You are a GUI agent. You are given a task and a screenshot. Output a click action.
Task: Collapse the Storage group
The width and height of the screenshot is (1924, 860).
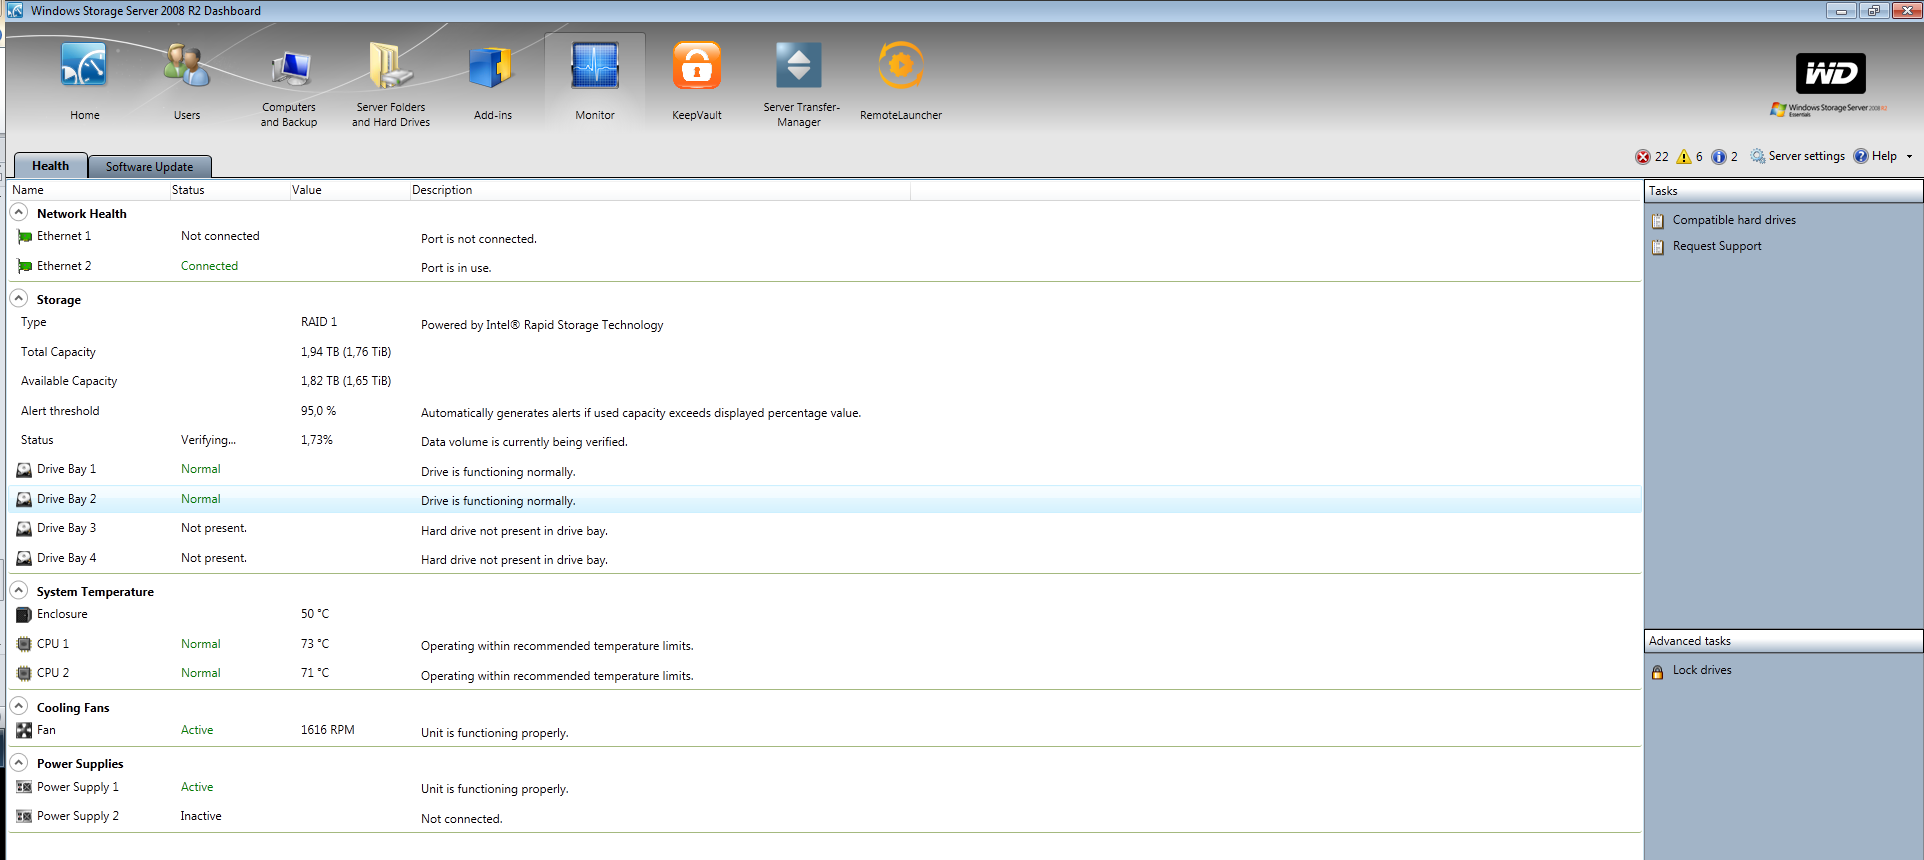[x=19, y=298]
